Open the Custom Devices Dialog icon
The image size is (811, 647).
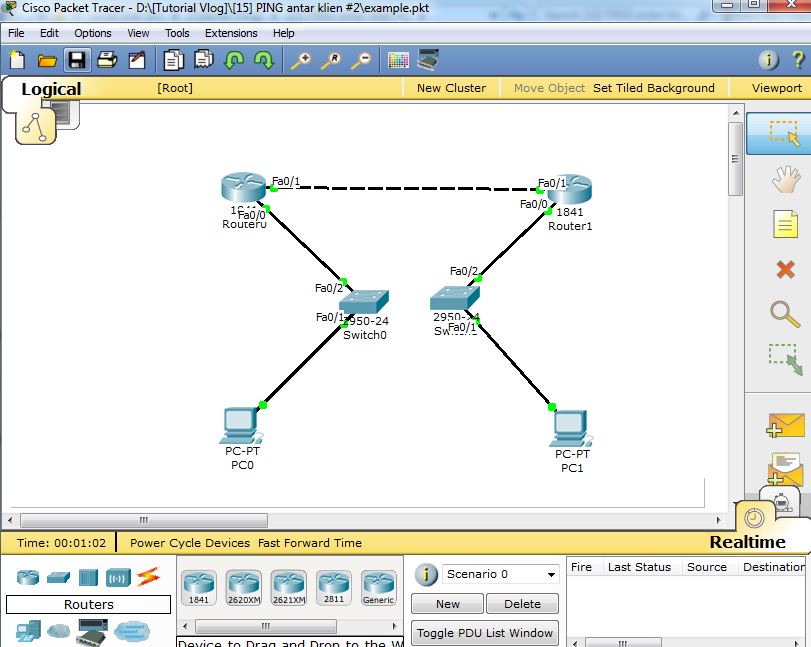pos(428,59)
